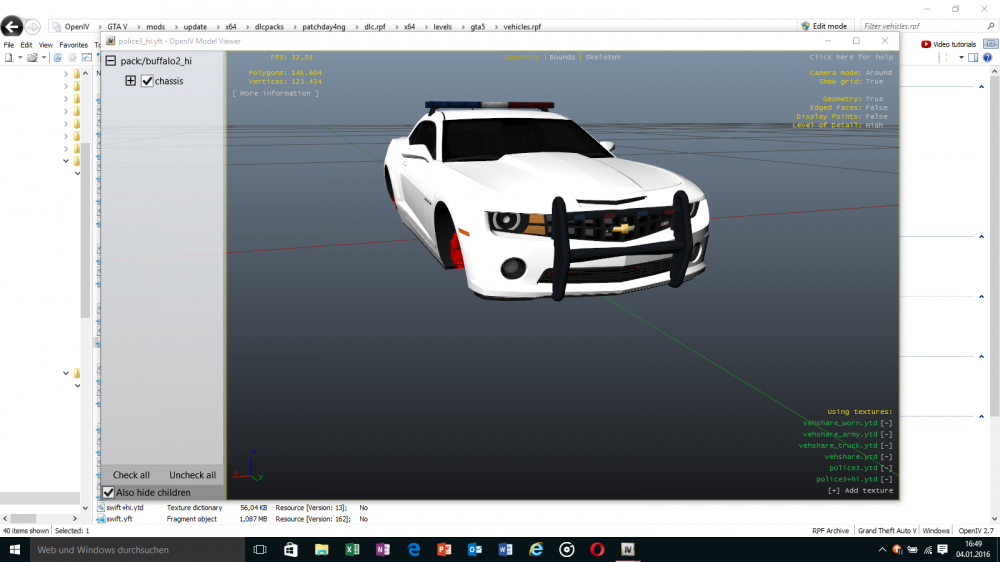
Task: Change Level of Detail High value
Action: 874,125
